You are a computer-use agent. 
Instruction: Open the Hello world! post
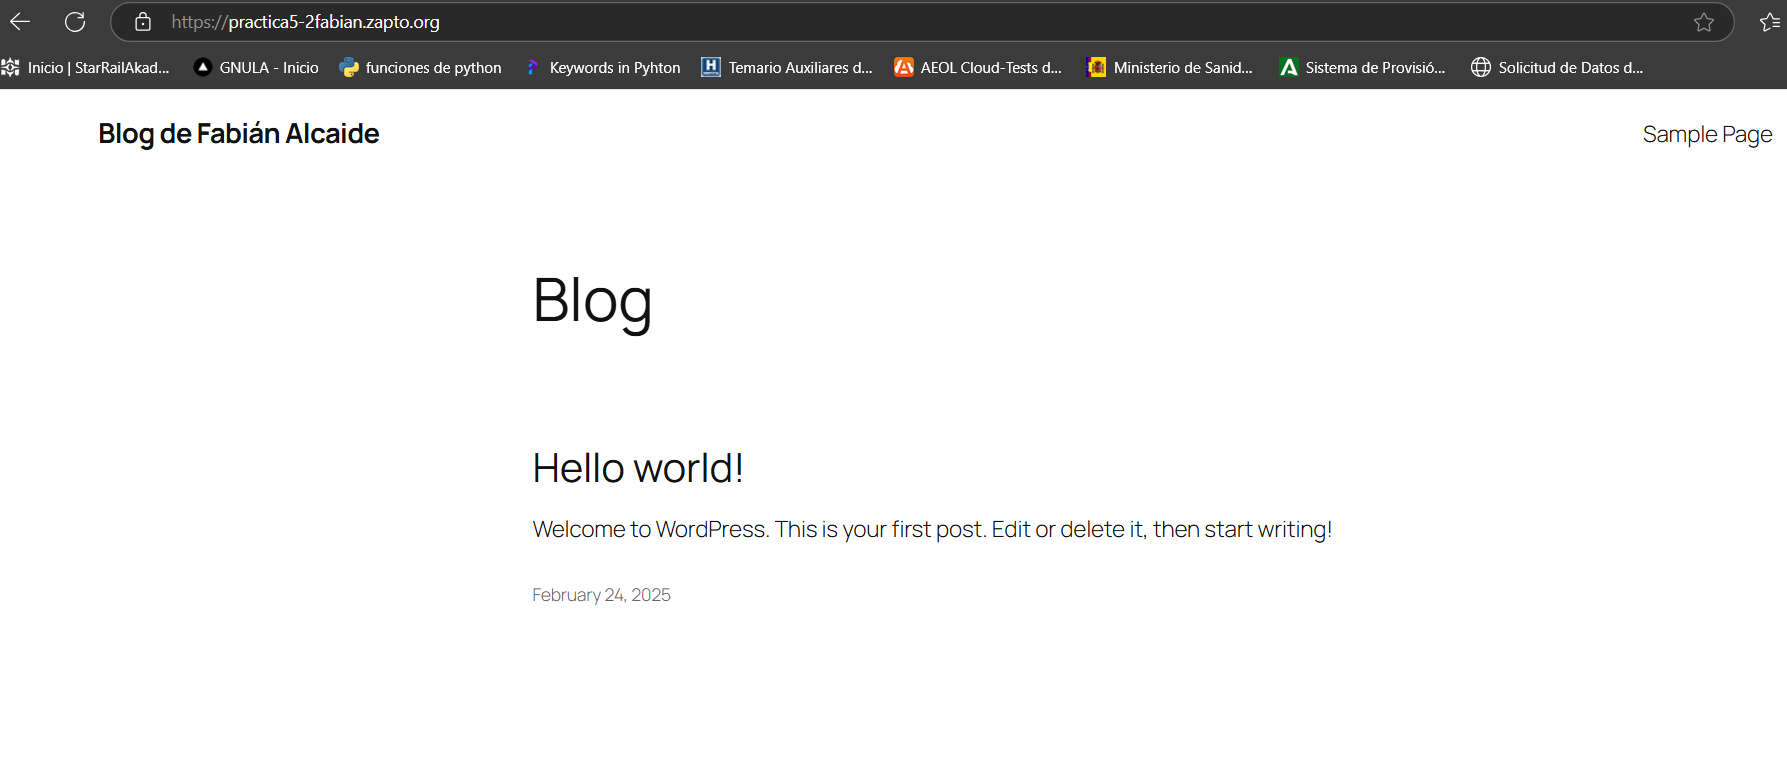click(638, 468)
